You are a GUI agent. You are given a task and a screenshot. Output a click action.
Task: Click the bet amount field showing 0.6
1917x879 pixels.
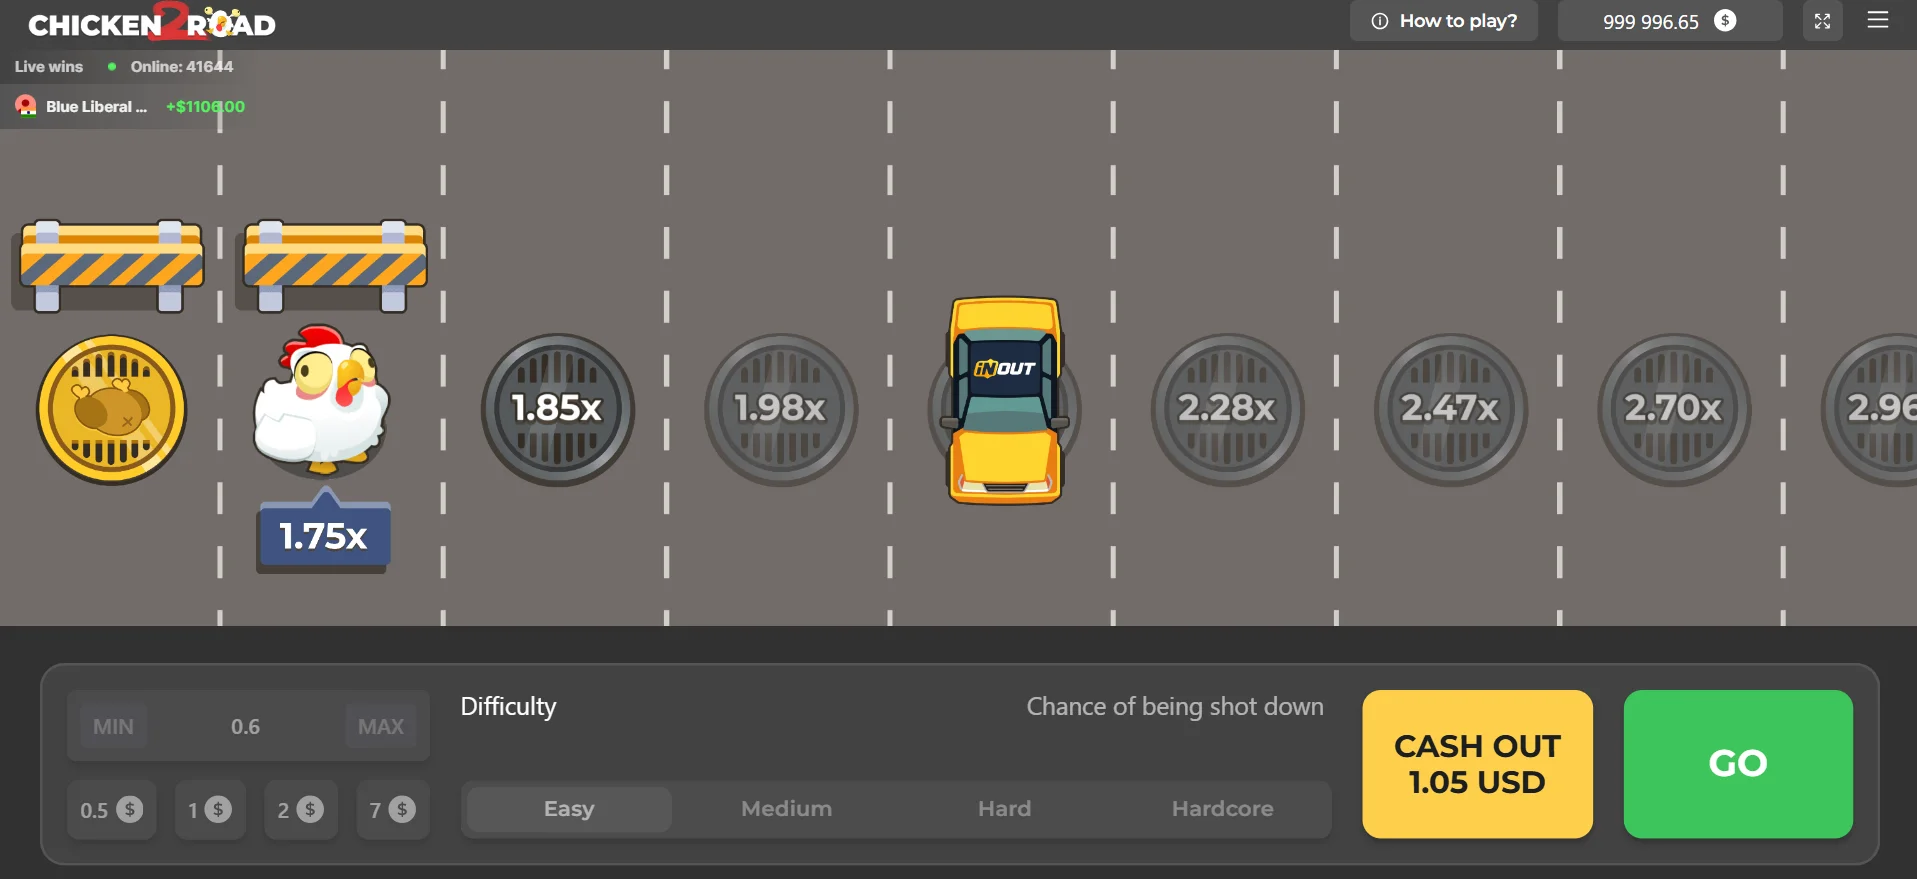(246, 727)
